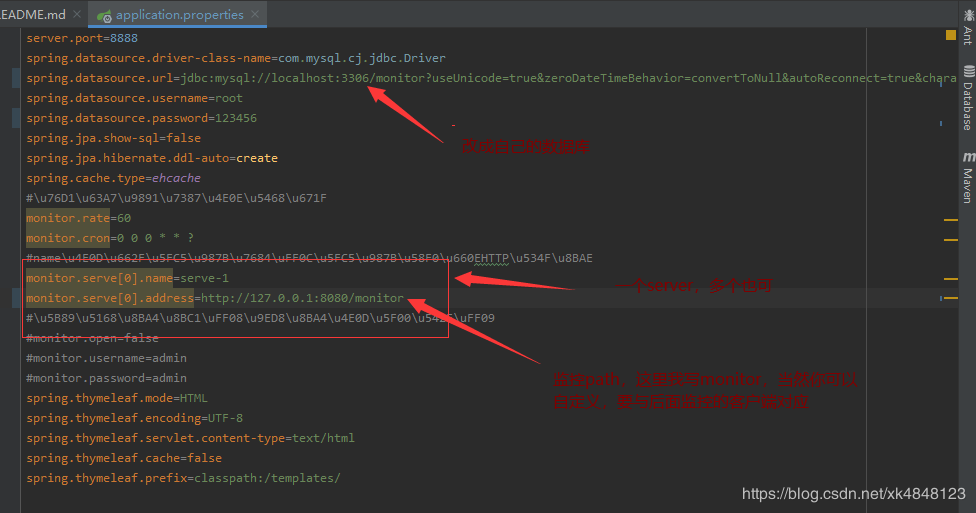The height and width of the screenshot is (513, 976).
Task: Click the thymeleaf servlet content-type line
Action: coord(190,438)
